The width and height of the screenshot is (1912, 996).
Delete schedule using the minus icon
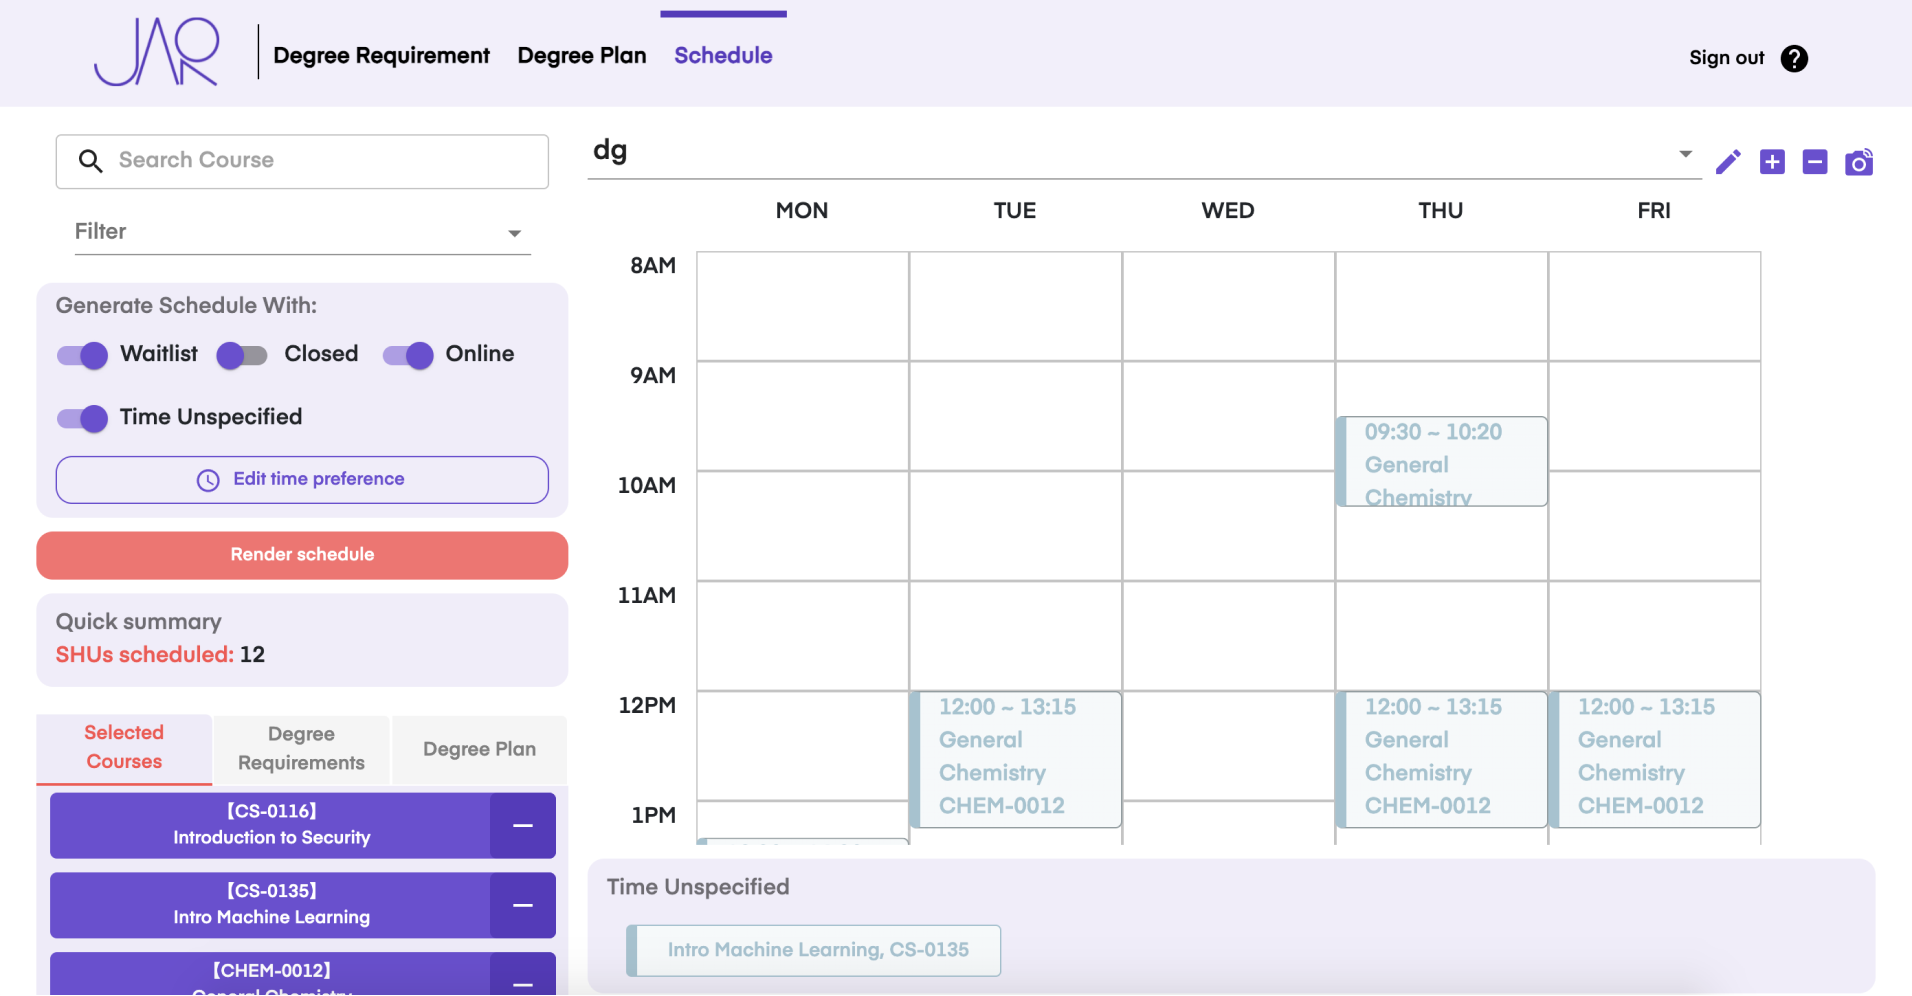[x=1815, y=162]
